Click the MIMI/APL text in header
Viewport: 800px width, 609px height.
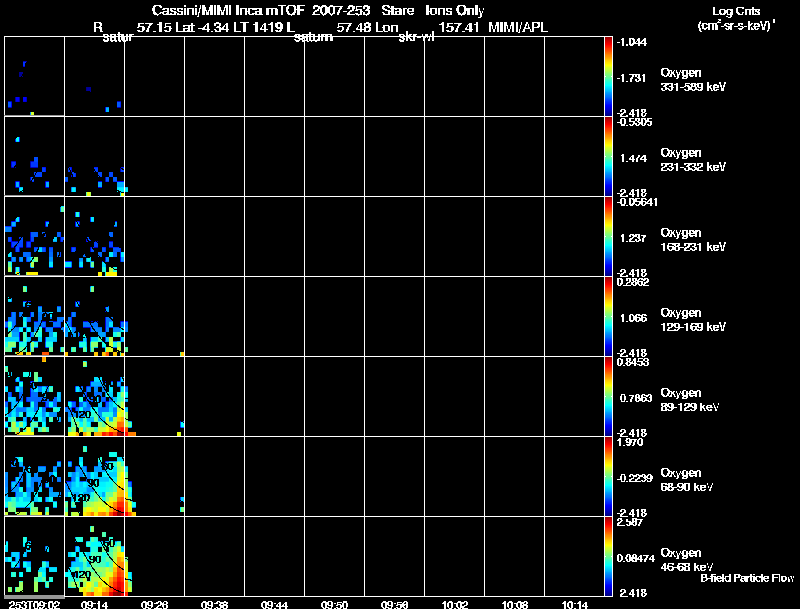518,27
